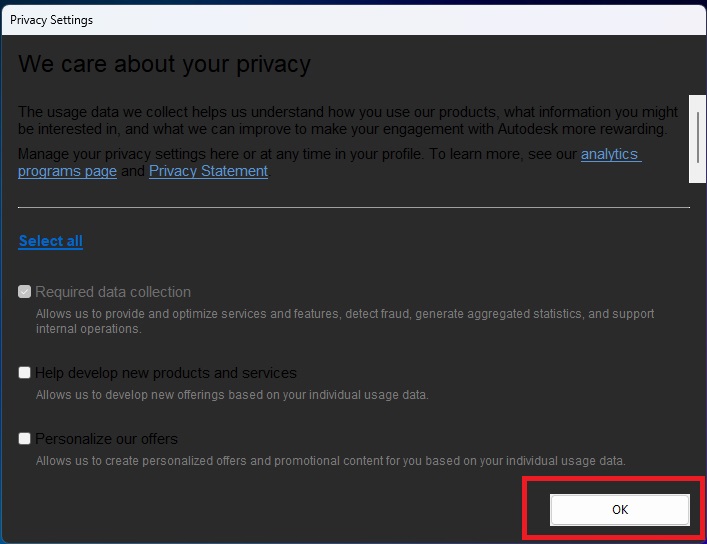Click the greyed Required data collection checkbox
Image resolution: width=707 pixels, height=544 pixels.
(25, 292)
